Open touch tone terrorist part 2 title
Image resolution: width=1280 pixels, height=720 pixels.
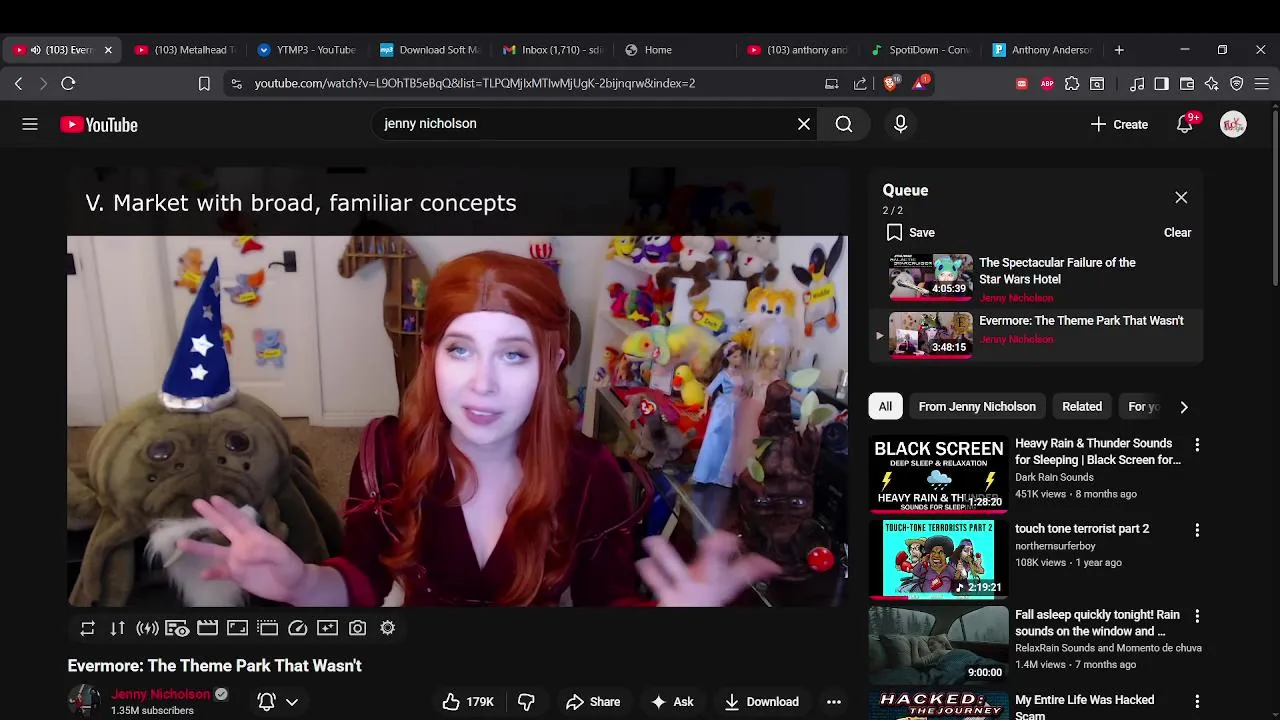pos(1082,529)
